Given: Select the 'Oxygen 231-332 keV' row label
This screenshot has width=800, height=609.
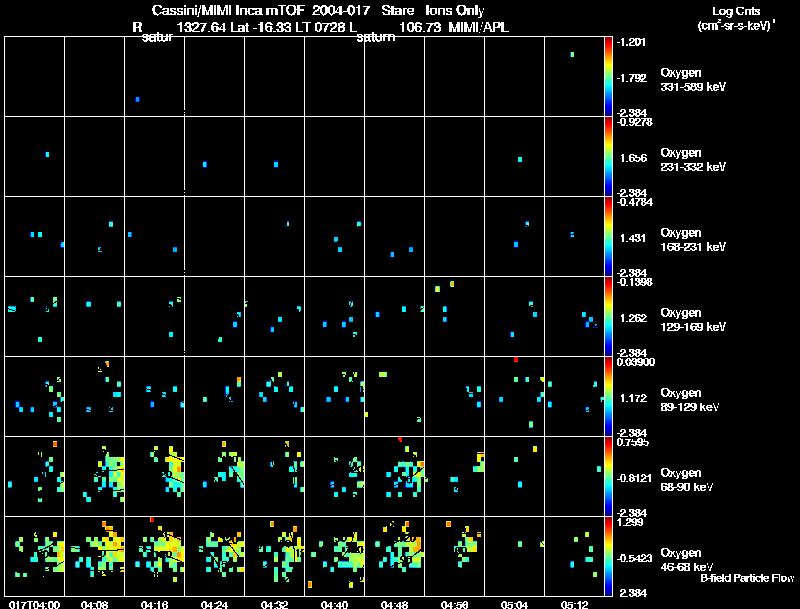Looking at the screenshot, I should pyautogui.click(x=693, y=160).
